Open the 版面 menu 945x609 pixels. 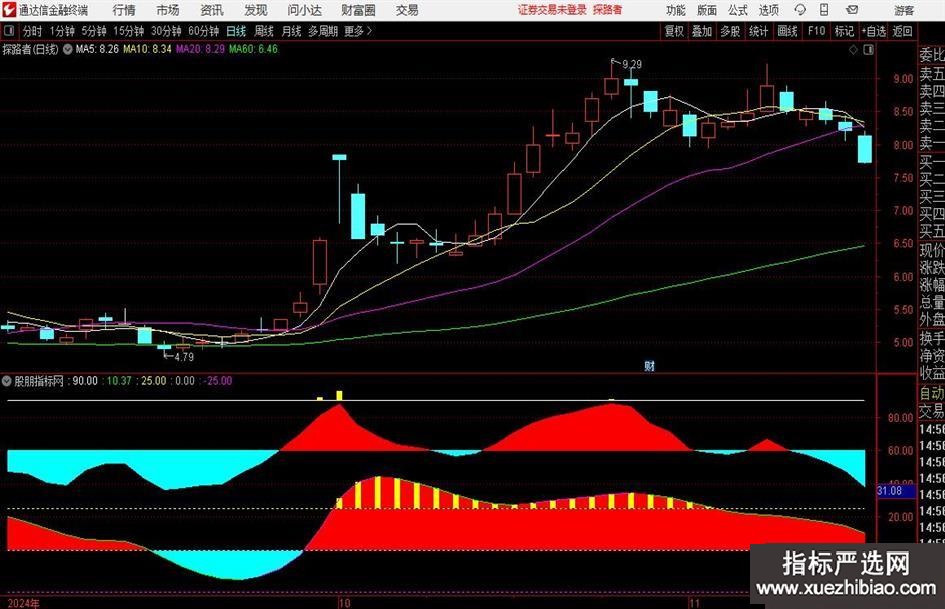tap(706, 10)
